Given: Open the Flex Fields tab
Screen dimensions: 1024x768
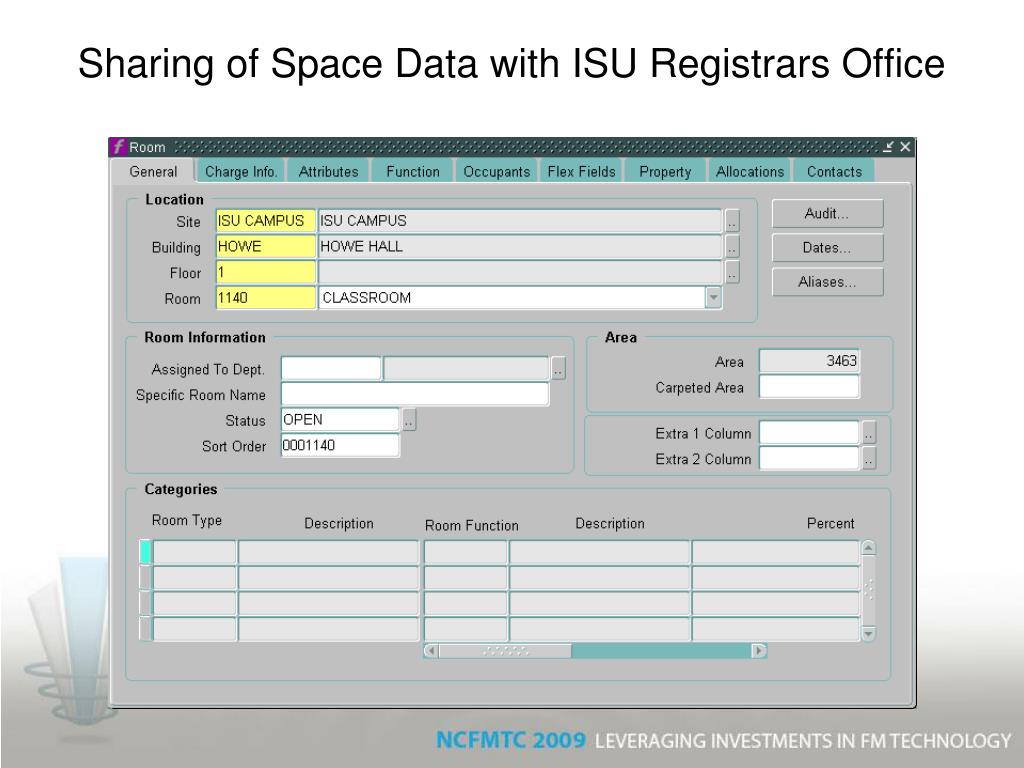Looking at the screenshot, I should tap(581, 171).
